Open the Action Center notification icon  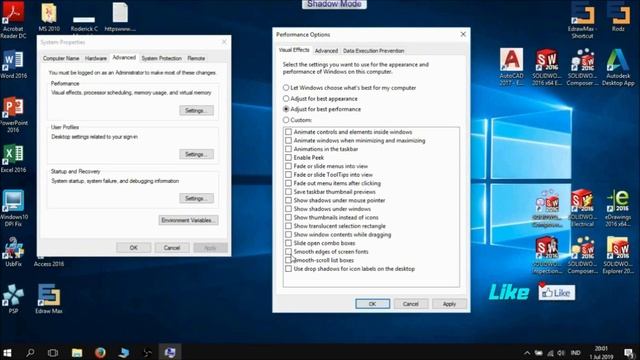coord(629,353)
